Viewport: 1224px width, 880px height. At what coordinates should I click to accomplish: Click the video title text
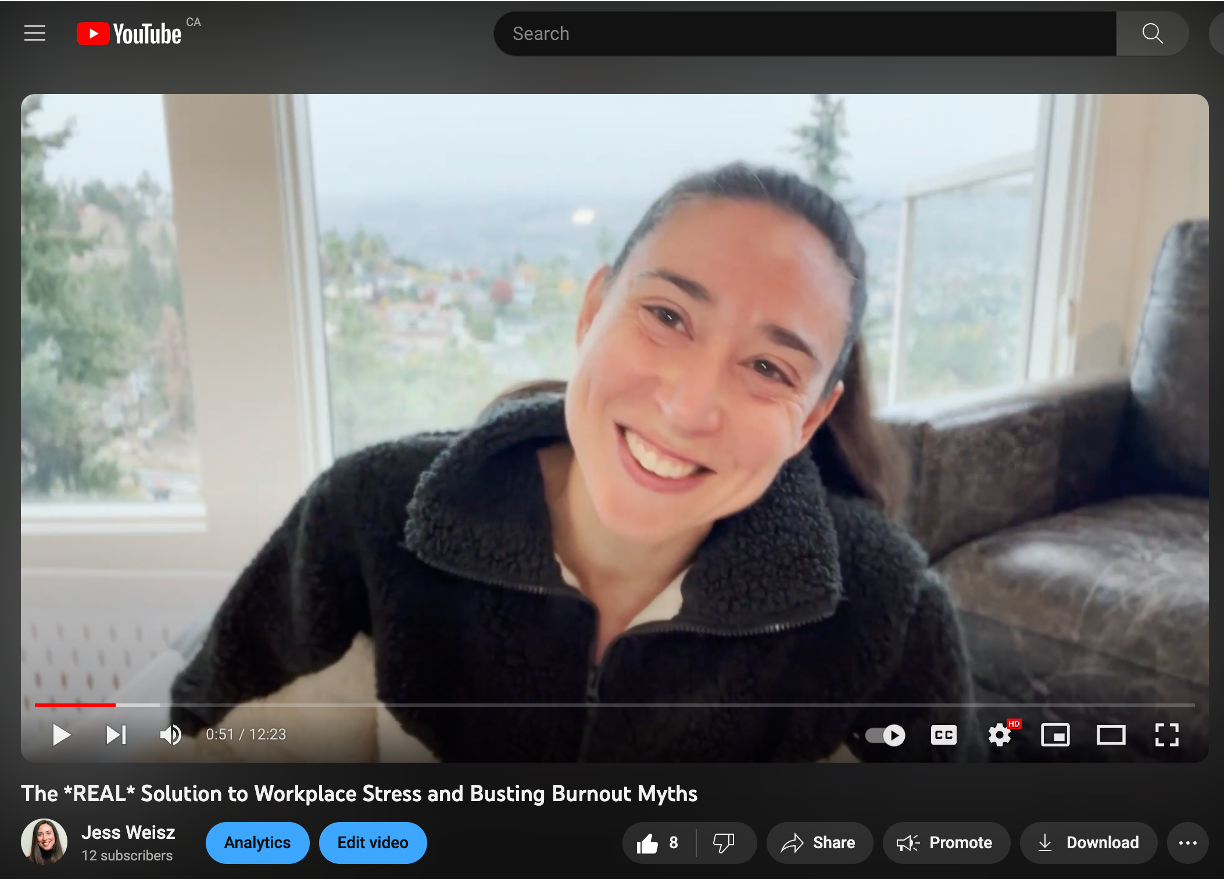click(x=359, y=794)
